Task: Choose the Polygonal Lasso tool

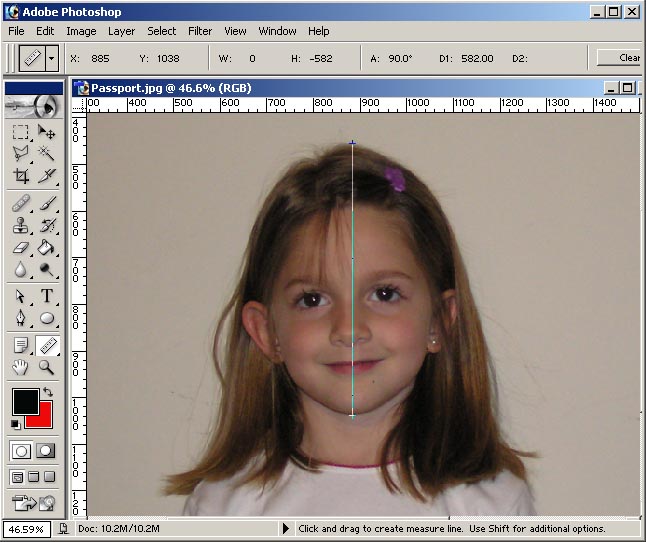Action: 21,153
